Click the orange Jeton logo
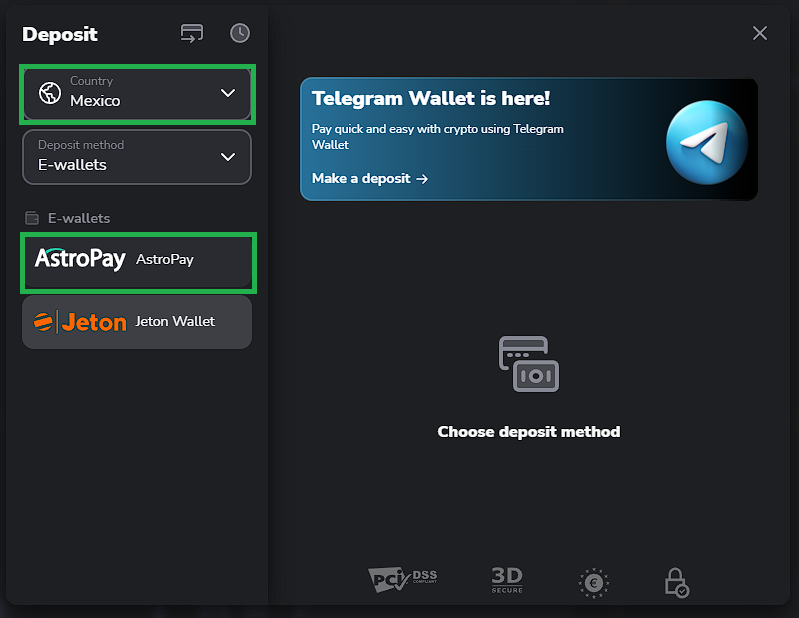Screen dimensions: 799x618 [80, 322]
